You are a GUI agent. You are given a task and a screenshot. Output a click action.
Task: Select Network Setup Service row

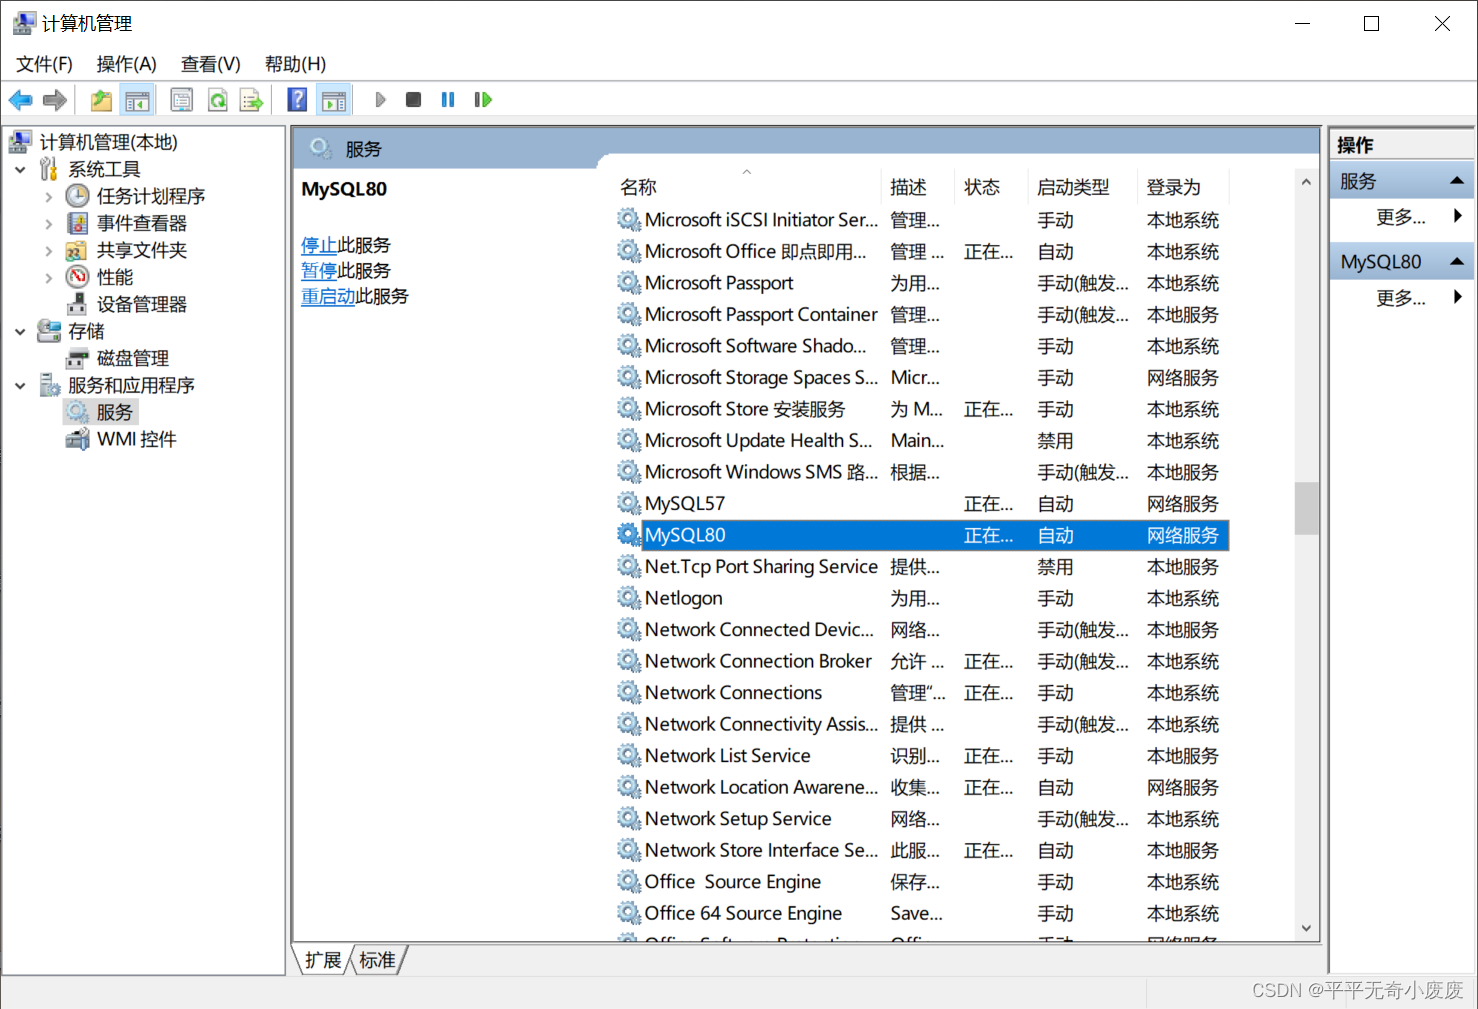pos(922,819)
